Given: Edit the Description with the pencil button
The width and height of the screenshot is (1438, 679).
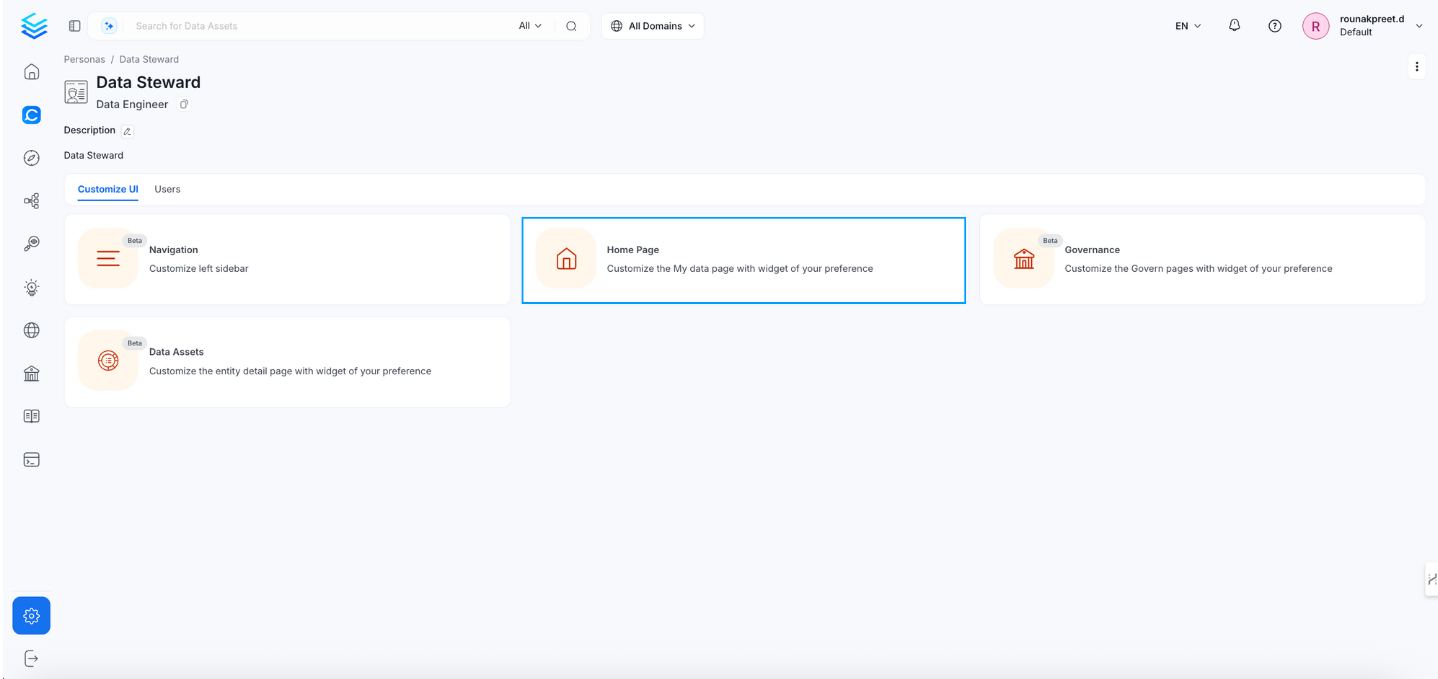Looking at the screenshot, I should coord(127,130).
